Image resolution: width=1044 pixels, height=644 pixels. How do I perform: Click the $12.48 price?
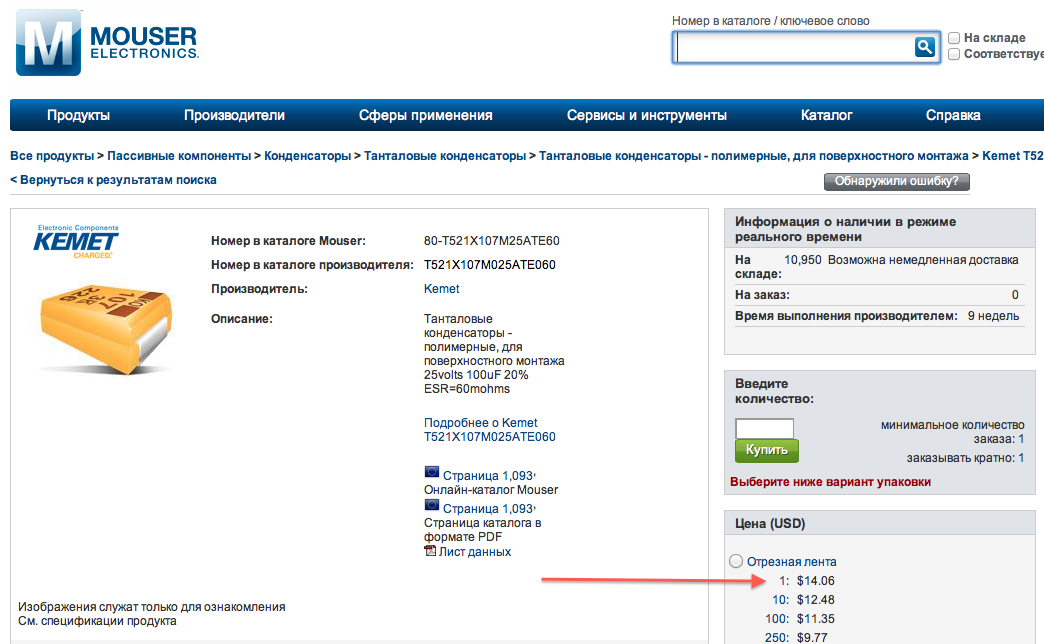816,599
